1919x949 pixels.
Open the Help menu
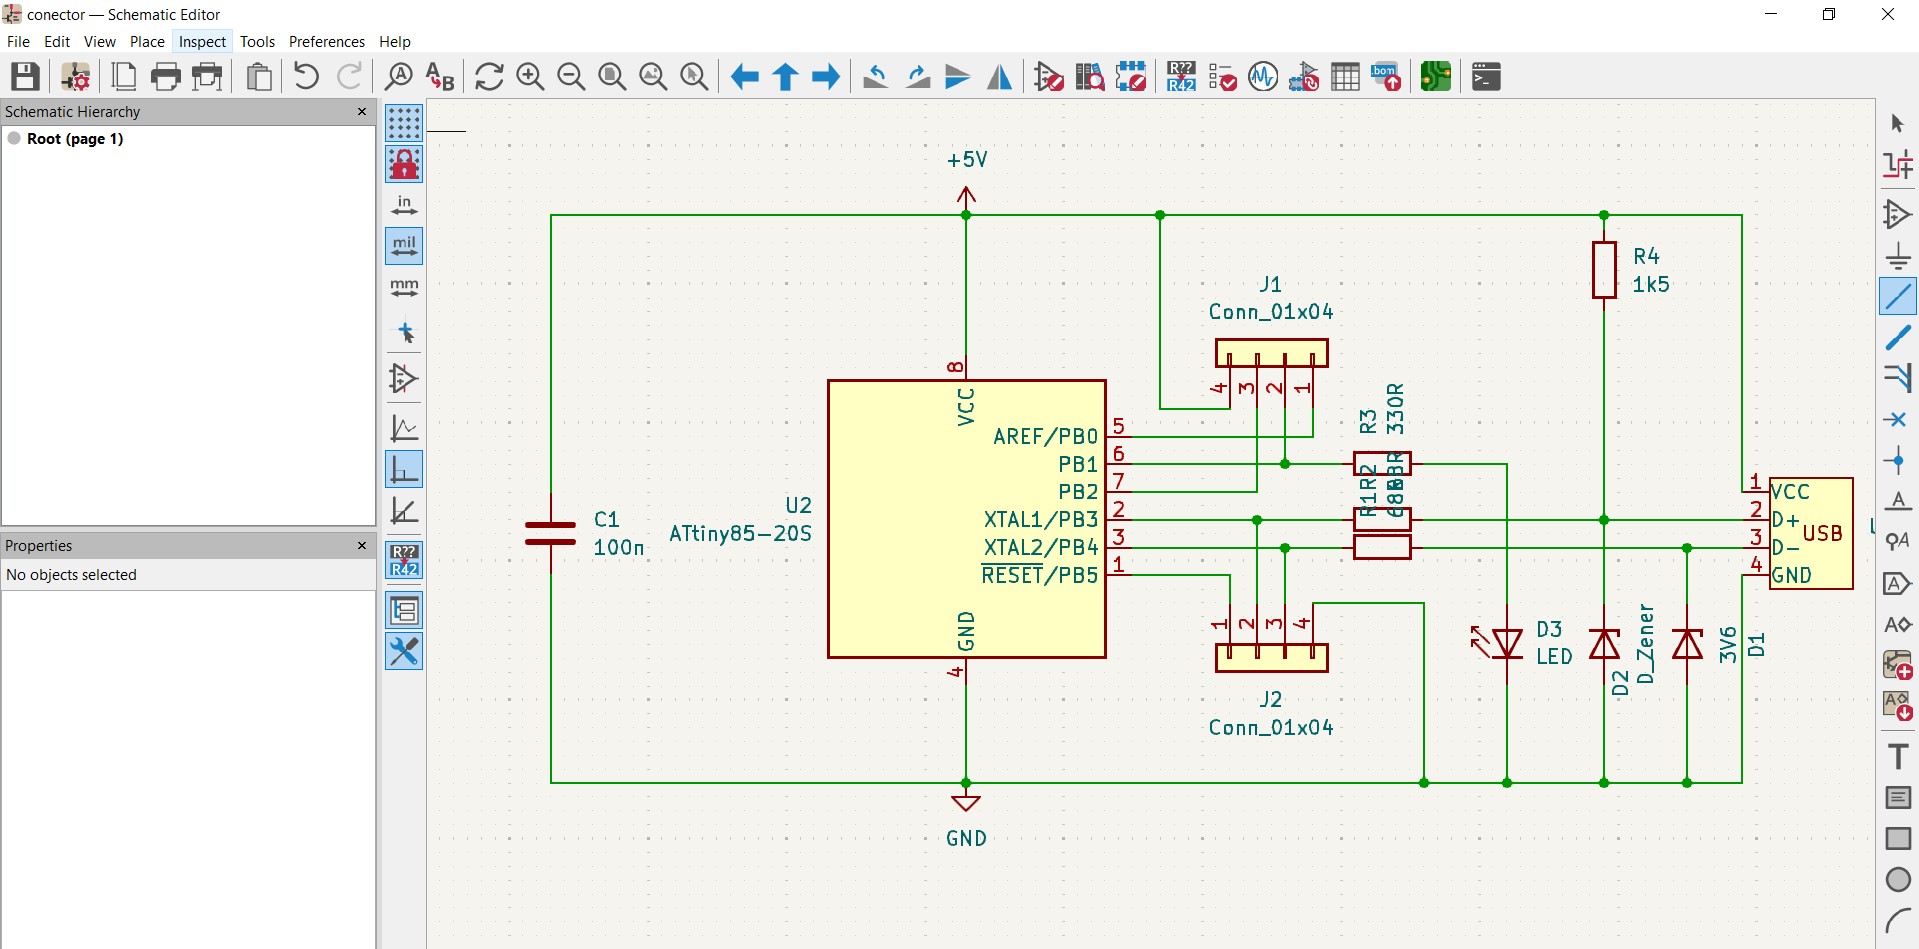pyautogui.click(x=395, y=41)
